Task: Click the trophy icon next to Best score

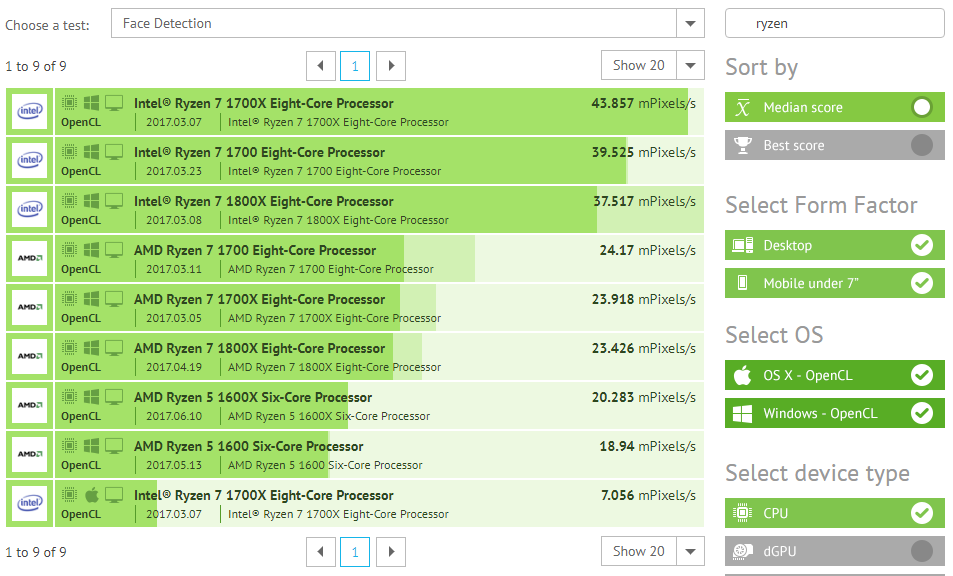Action: point(743,145)
